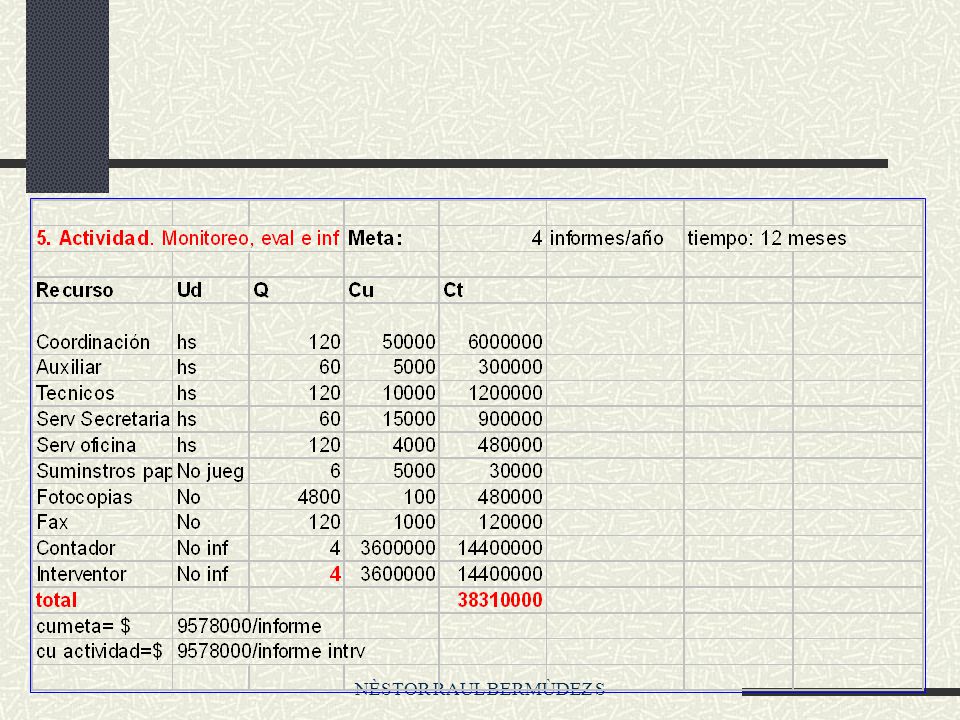Select the quantity '4800' for Fotocopias
The height and width of the screenshot is (720, 960).
click(x=319, y=497)
